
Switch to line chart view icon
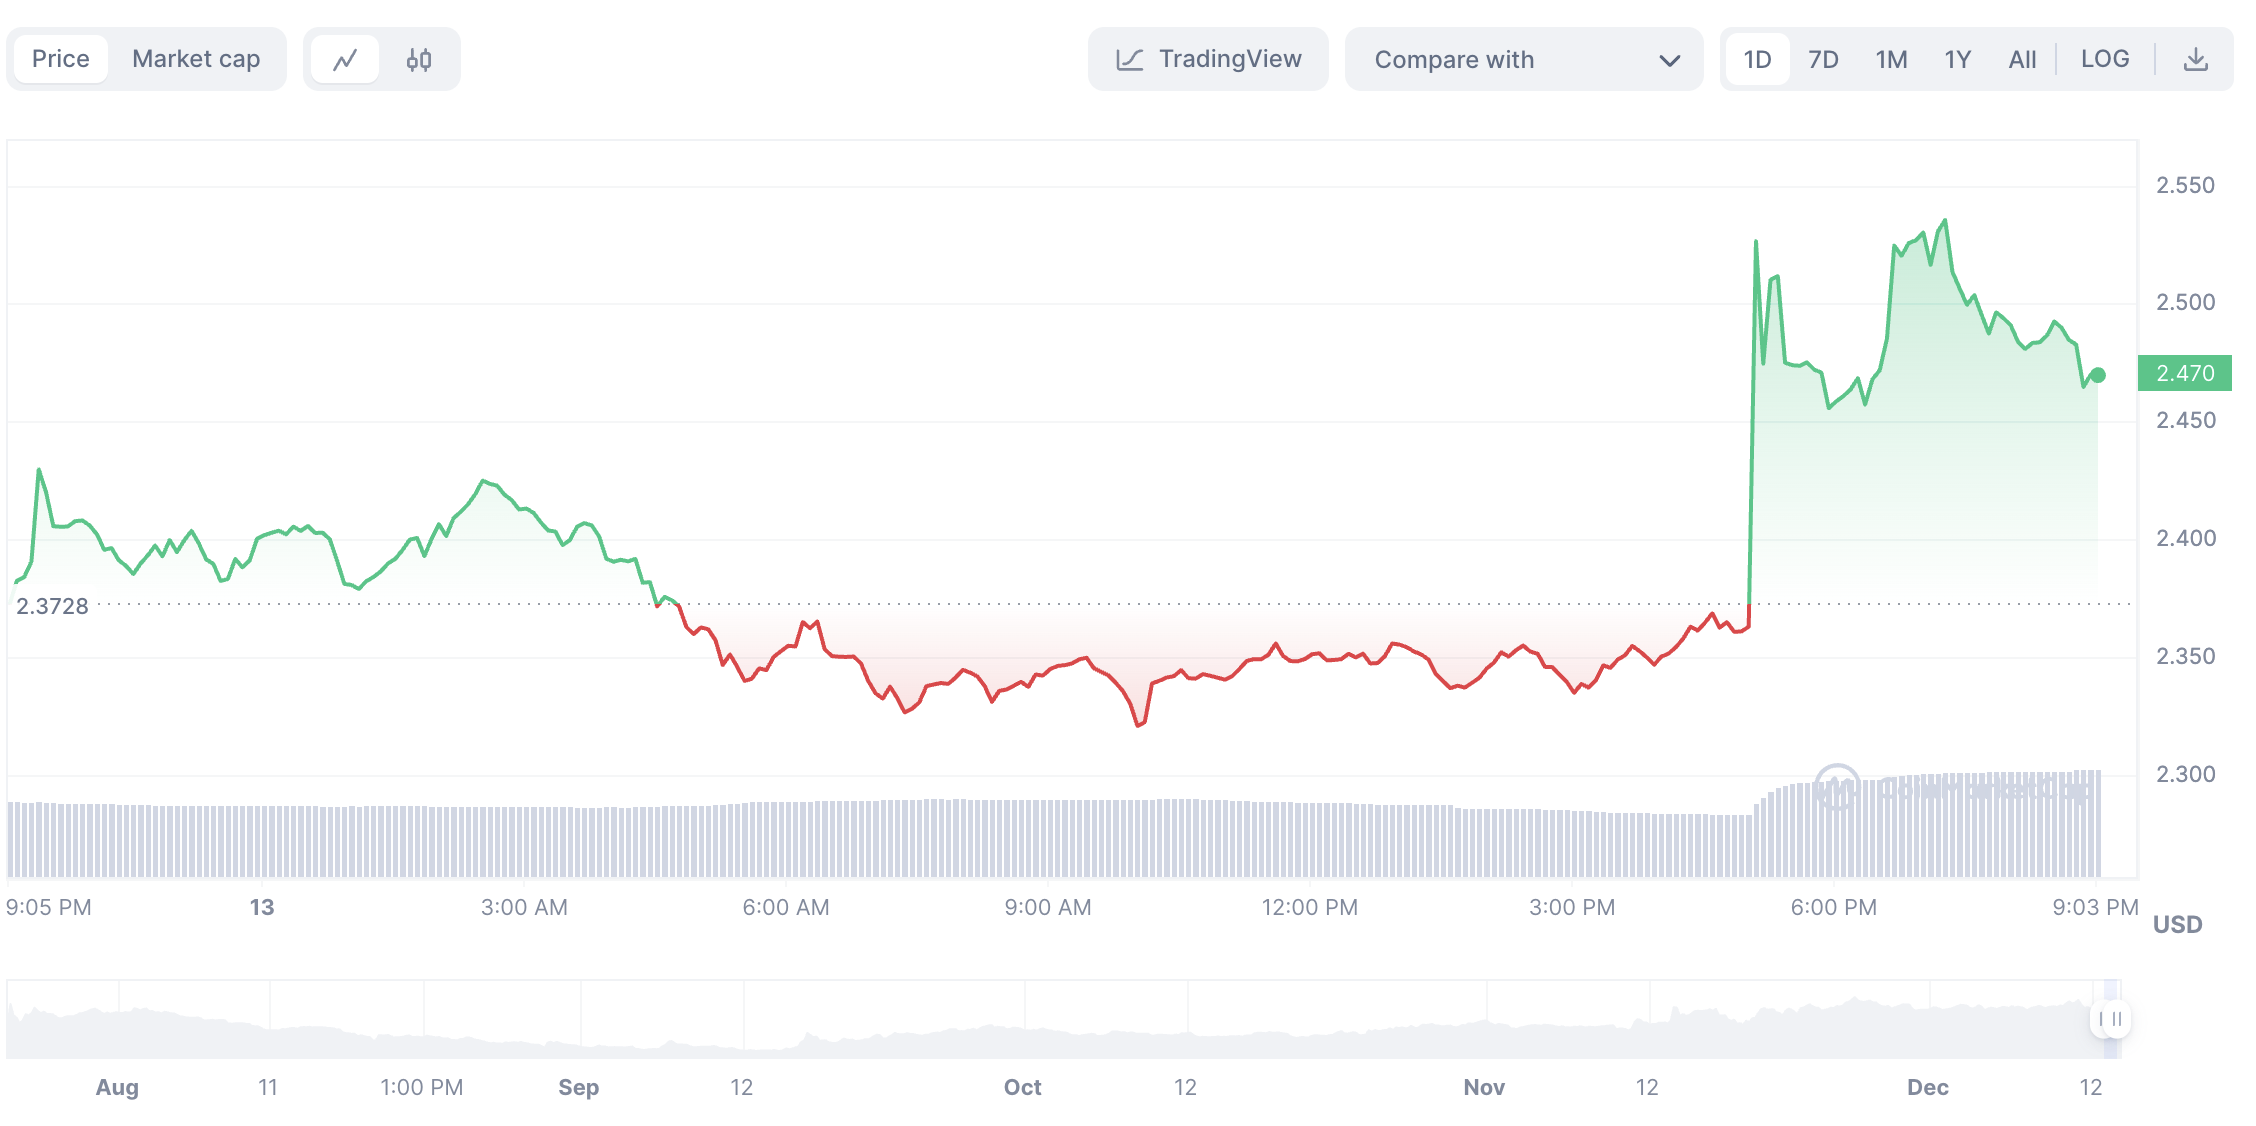345,60
